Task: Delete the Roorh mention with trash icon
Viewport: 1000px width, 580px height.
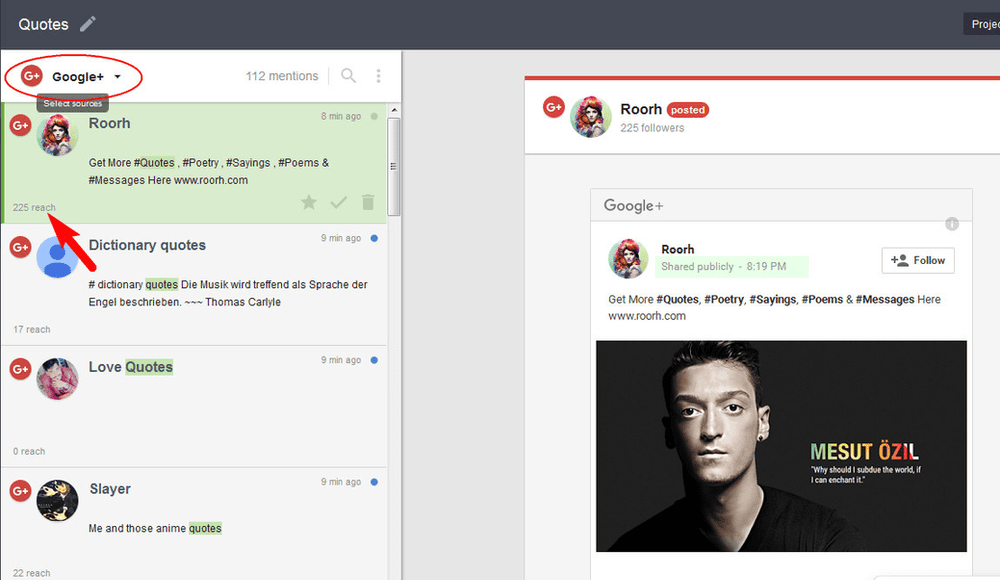Action: pyautogui.click(x=368, y=202)
